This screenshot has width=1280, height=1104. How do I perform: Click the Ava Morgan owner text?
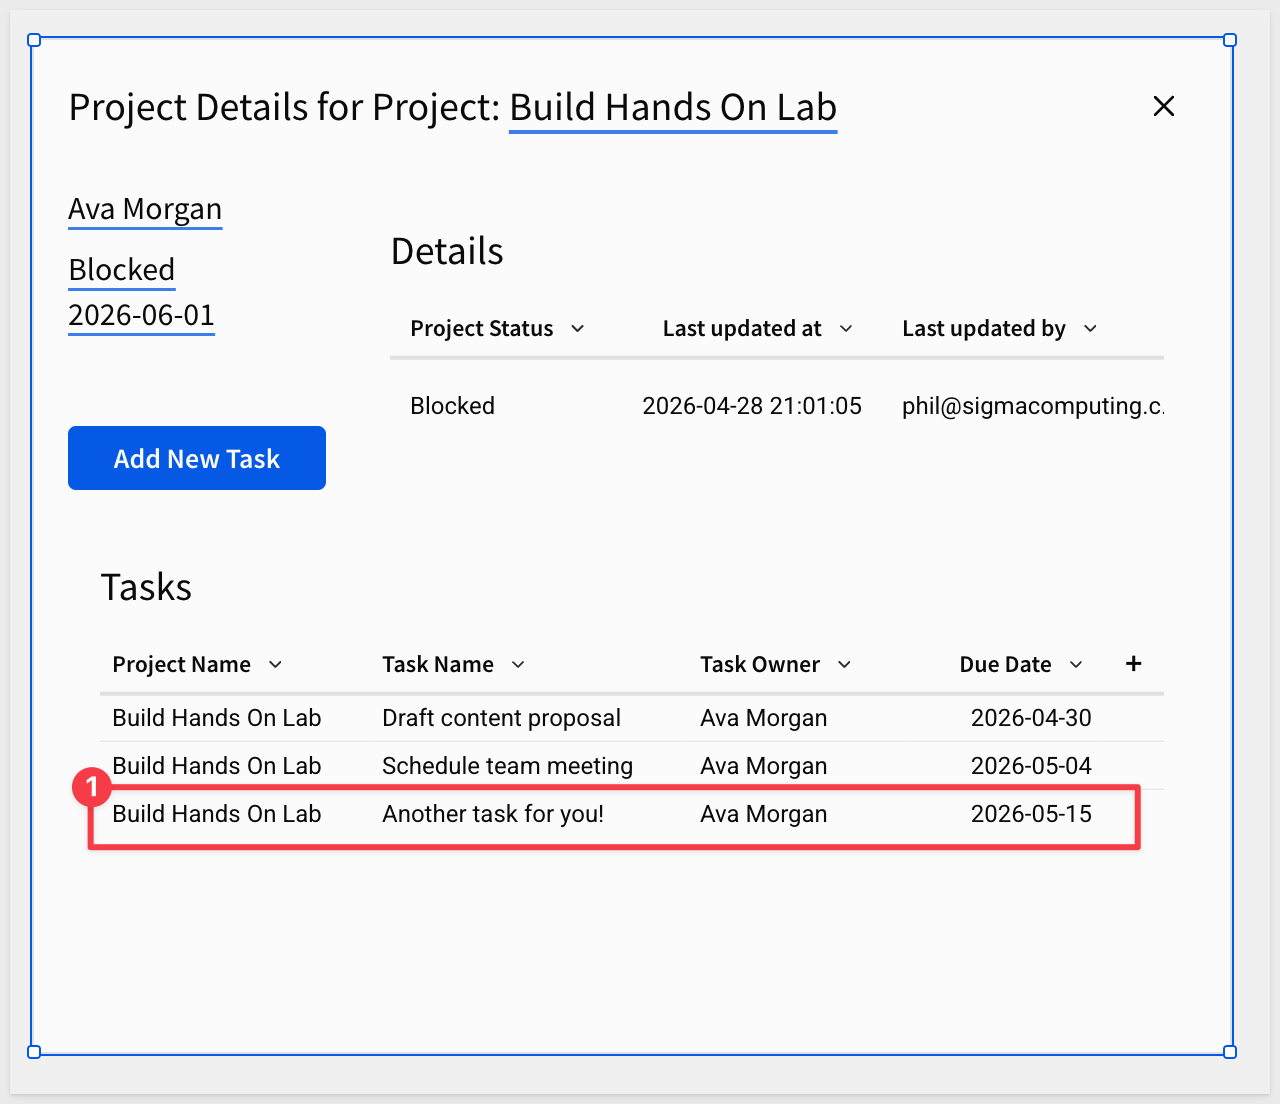[x=145, y=209]
